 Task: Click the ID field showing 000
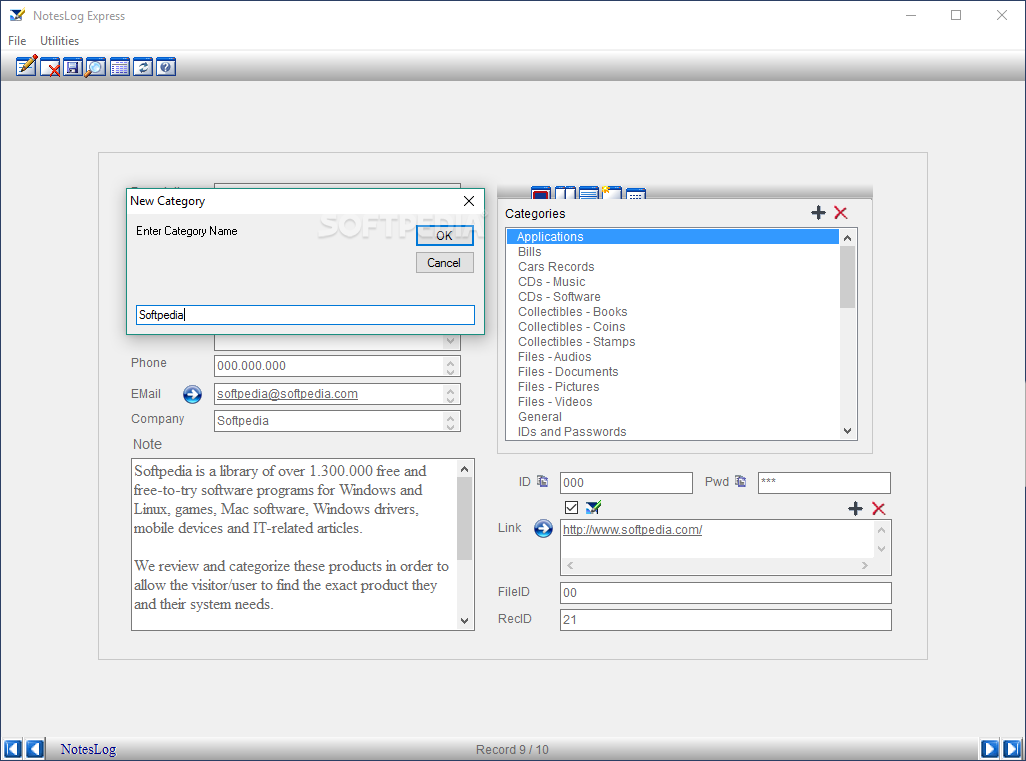tap(626, 483)
